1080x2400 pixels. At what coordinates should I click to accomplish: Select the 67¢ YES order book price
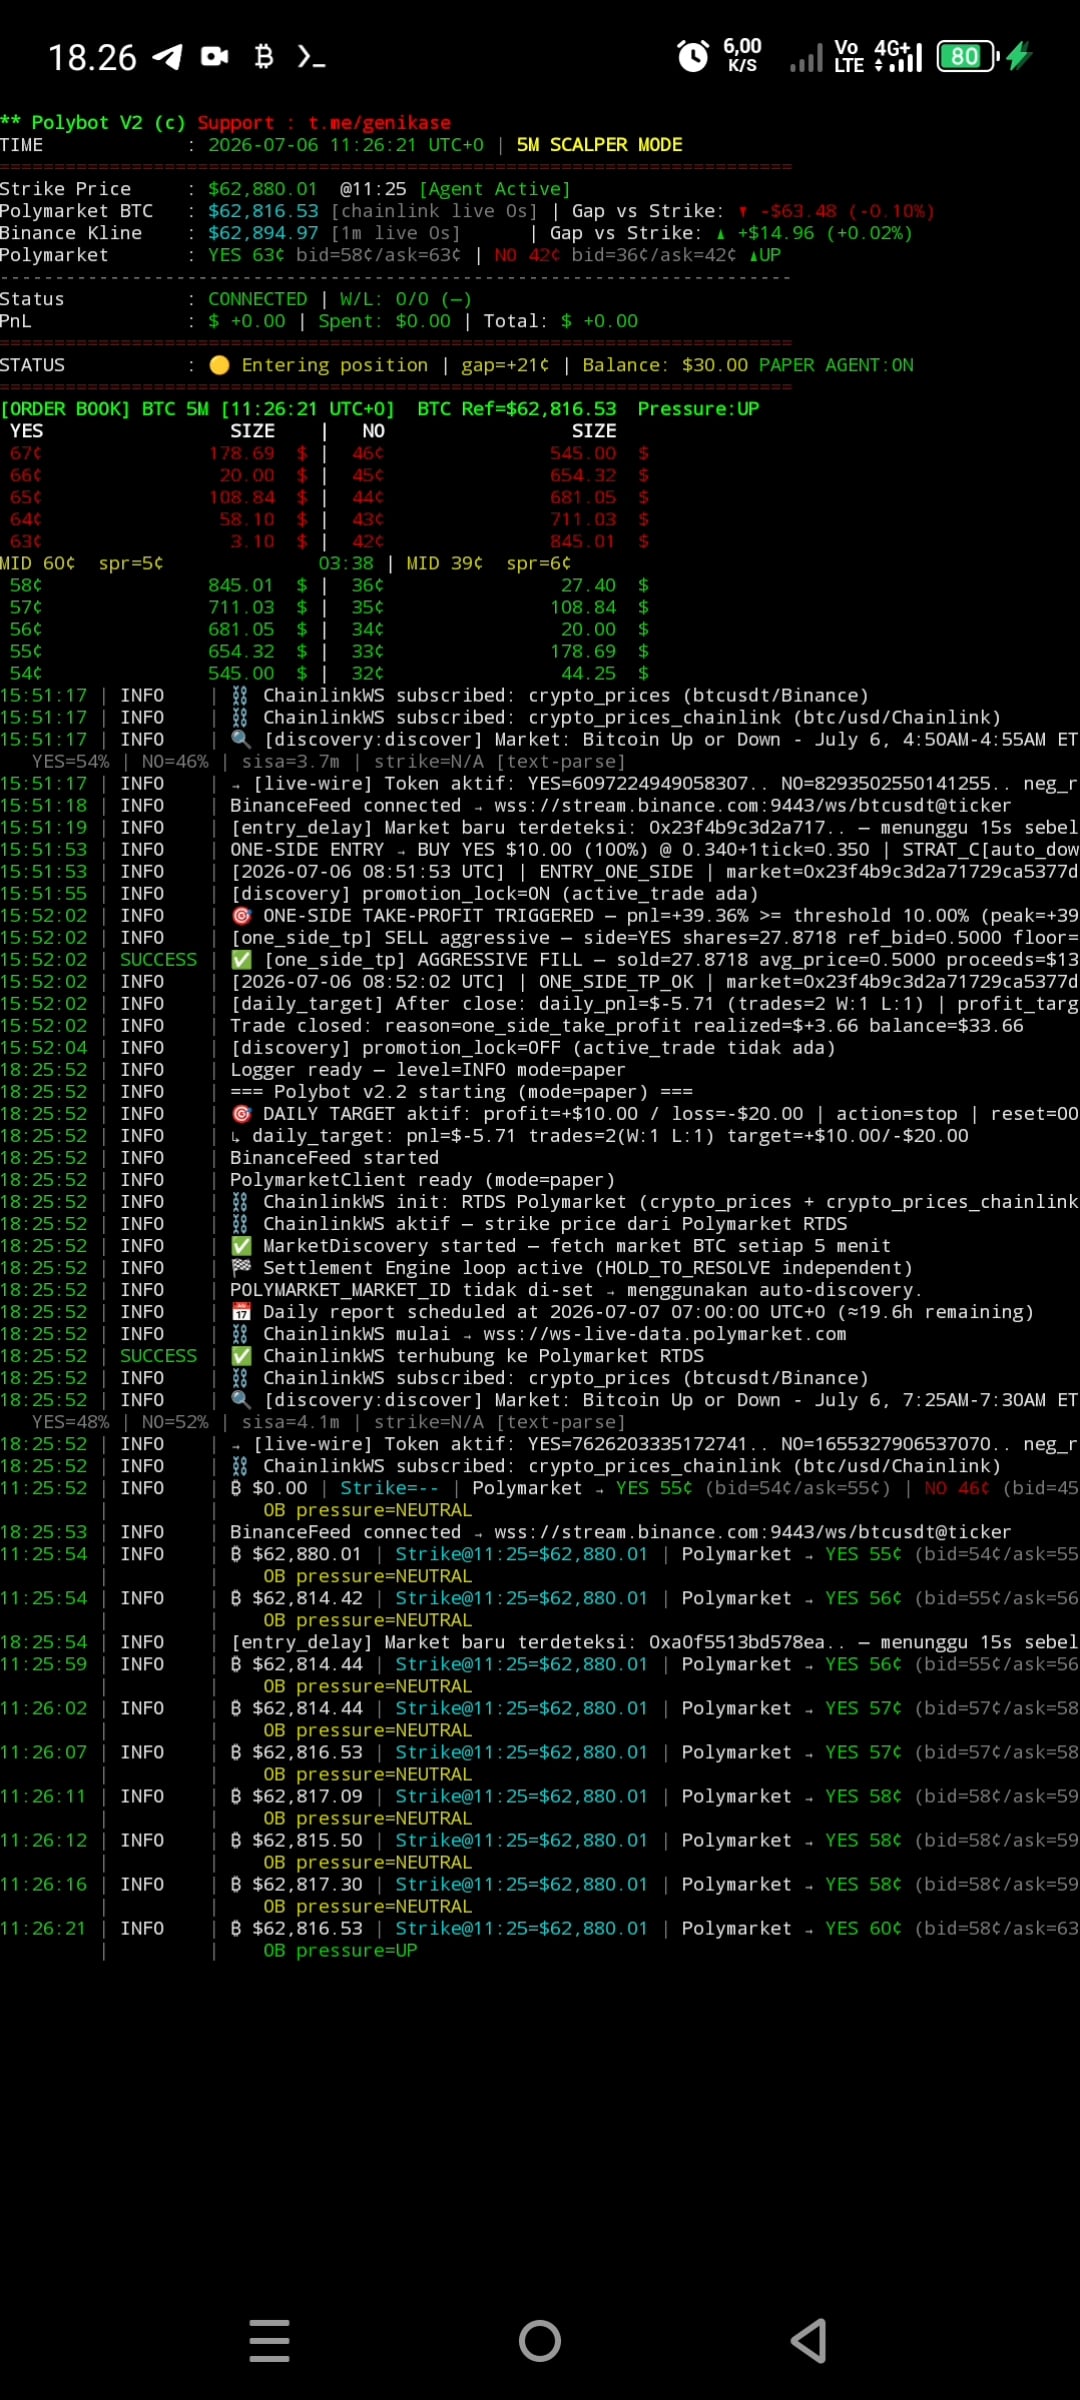tap(26, 453)
